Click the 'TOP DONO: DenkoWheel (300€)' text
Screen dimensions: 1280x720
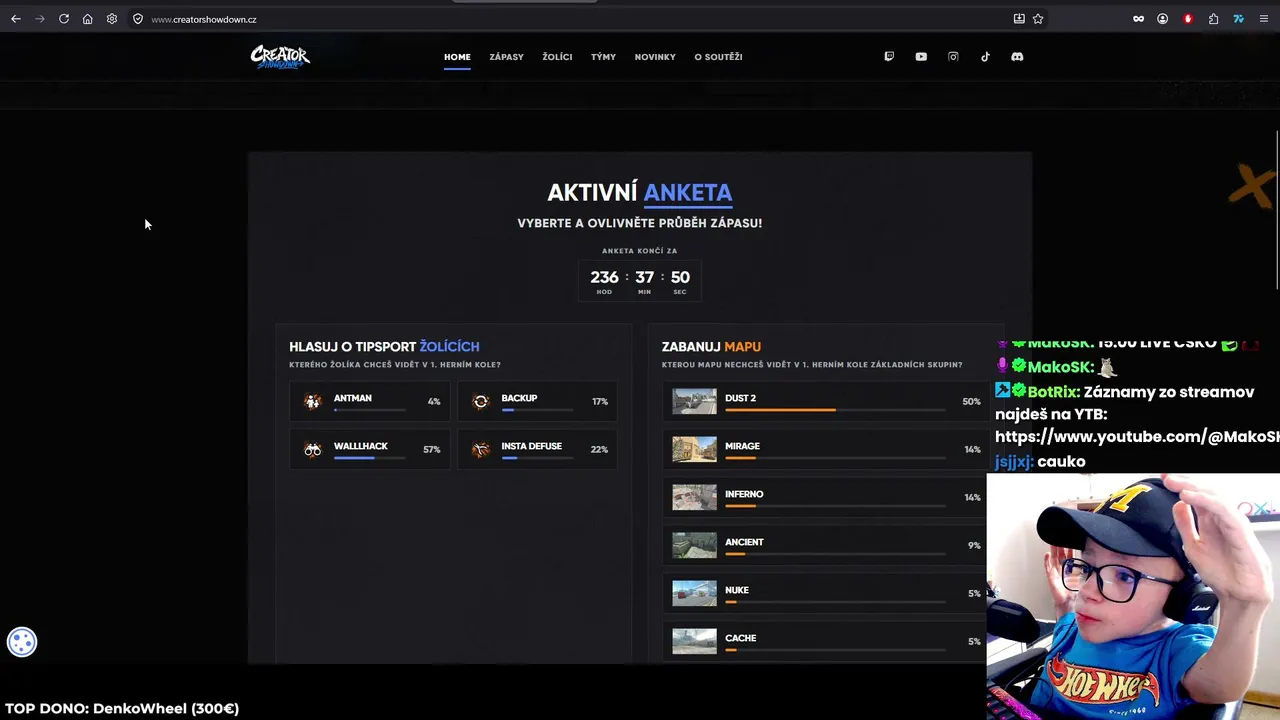coord(122,708)
